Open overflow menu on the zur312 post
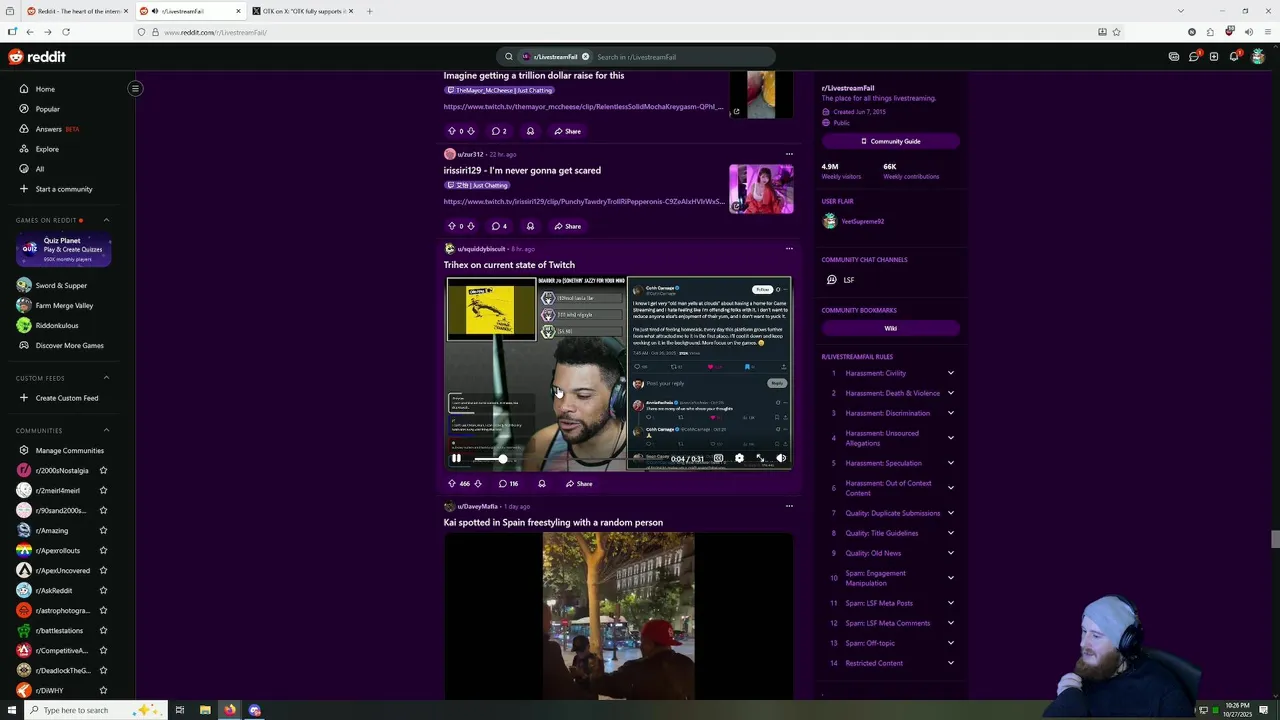The width and height of the screenshot is (1280, 720). click(789, 154)
